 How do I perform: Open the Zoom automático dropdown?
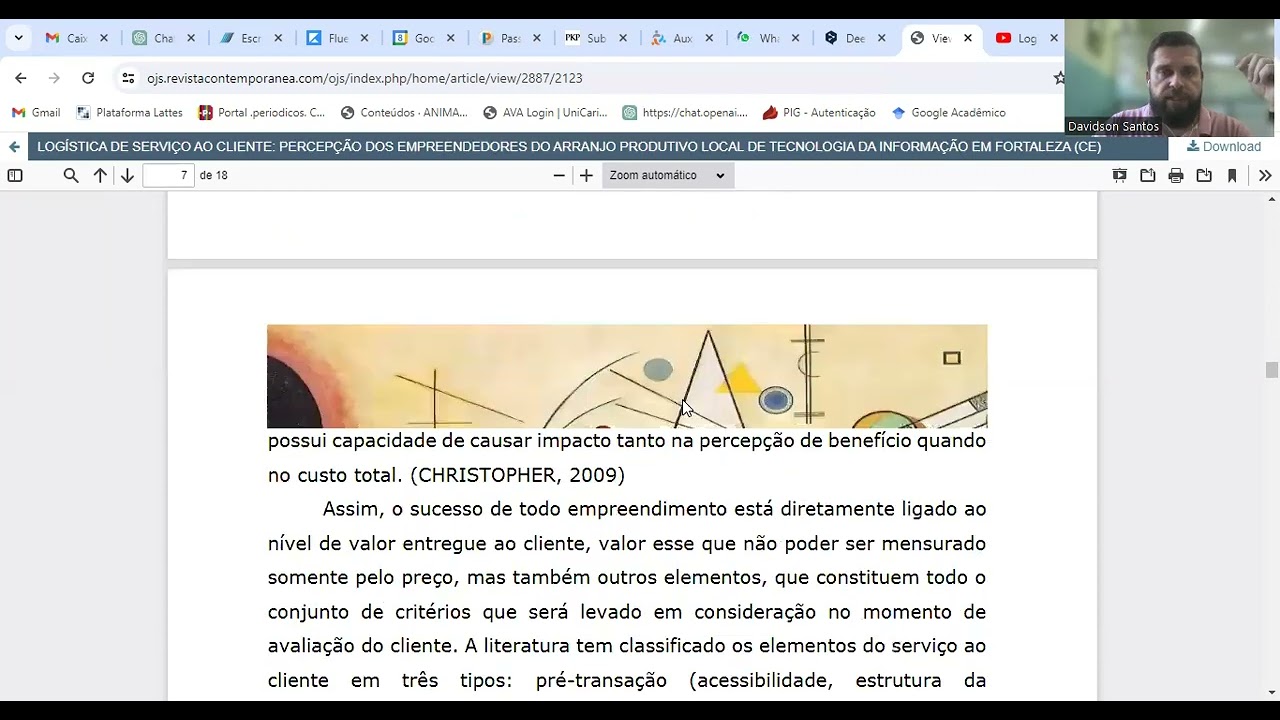[668, 175]
